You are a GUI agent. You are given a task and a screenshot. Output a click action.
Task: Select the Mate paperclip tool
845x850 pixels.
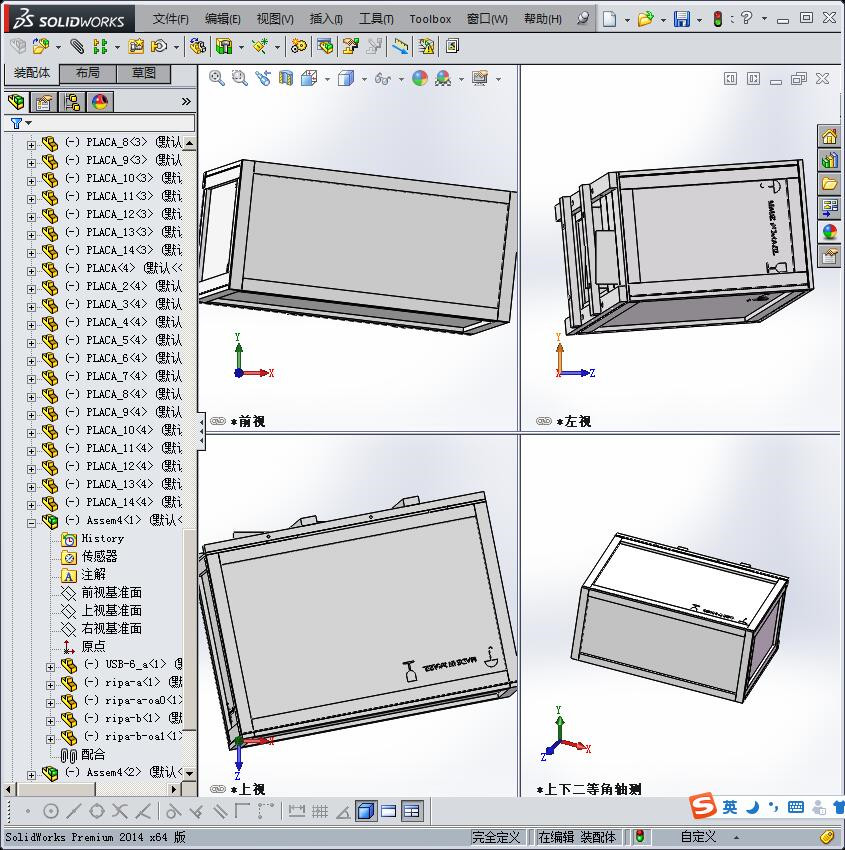coord(78,47)
